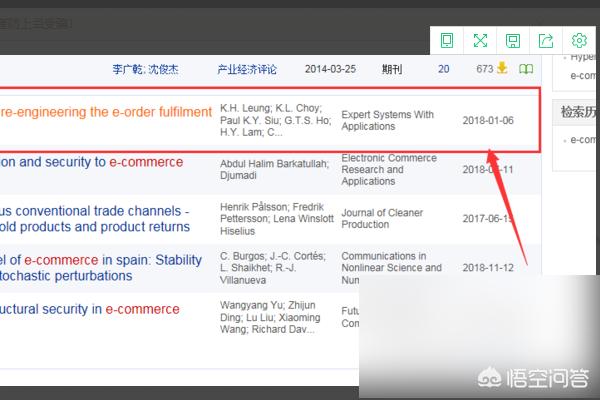This screenshot has height=400, width=600.
Task: Open the green book read icon
Action: [526, 69]
